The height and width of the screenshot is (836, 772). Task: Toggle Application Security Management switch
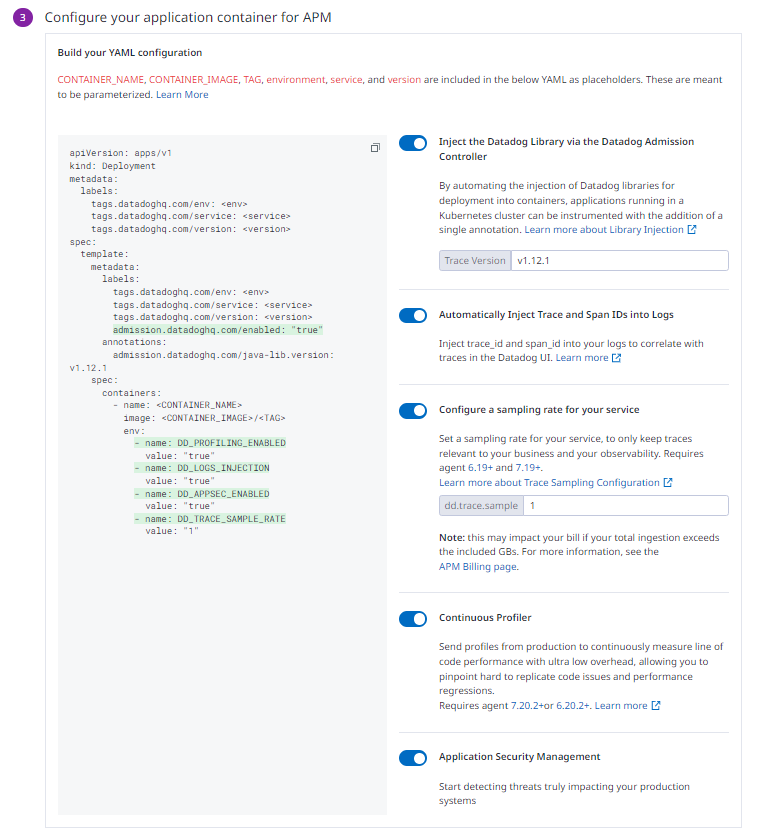coord(413,758)
